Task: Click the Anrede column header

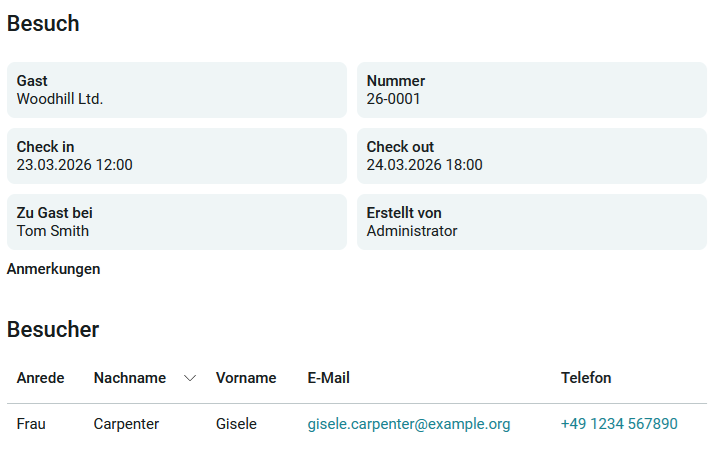Action: click(41, 378)
